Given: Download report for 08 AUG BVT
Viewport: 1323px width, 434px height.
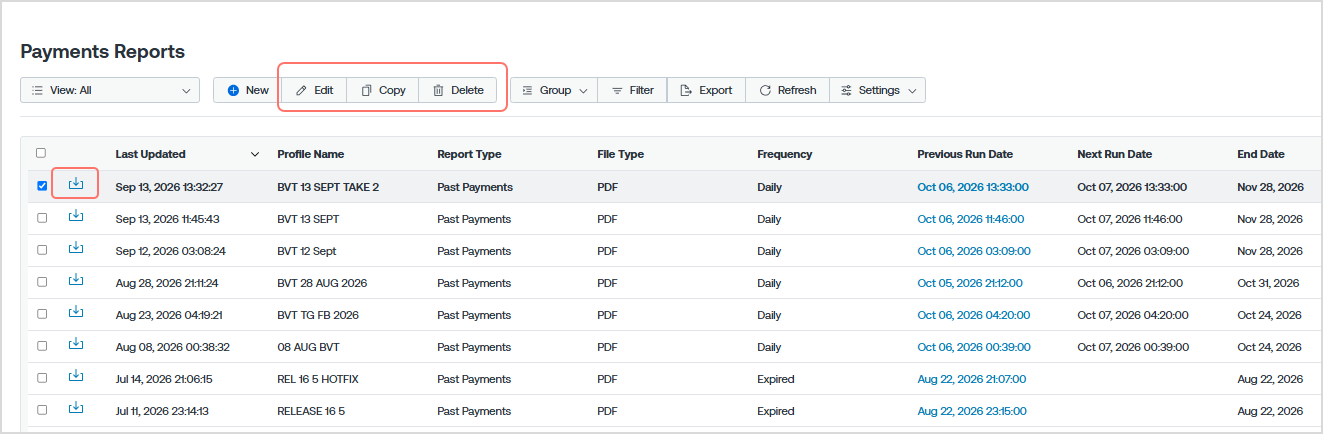Looking at the screenshot, I should tap(76, 344).
